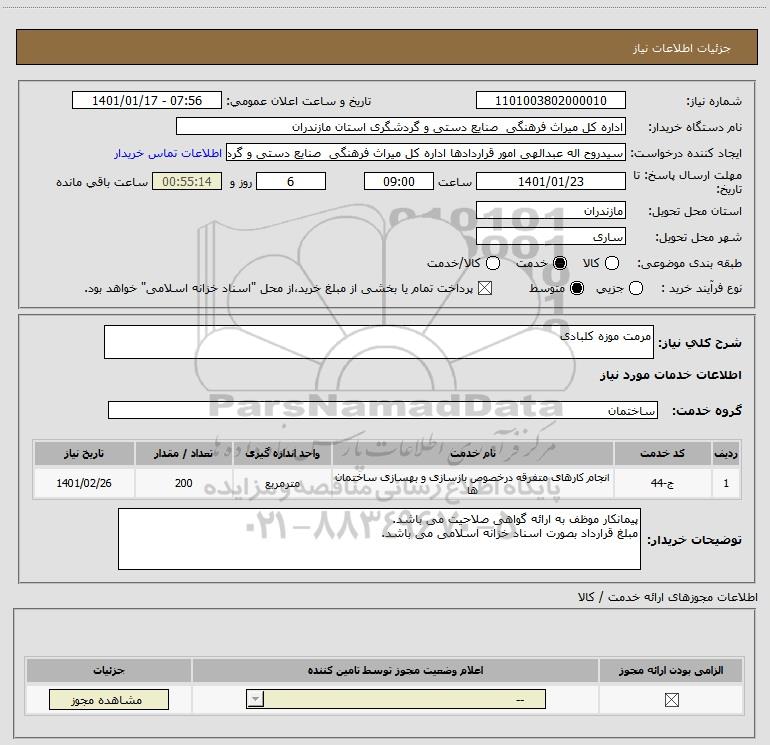
Task: Click the نام خدمت column header
Action: point(472,453)
